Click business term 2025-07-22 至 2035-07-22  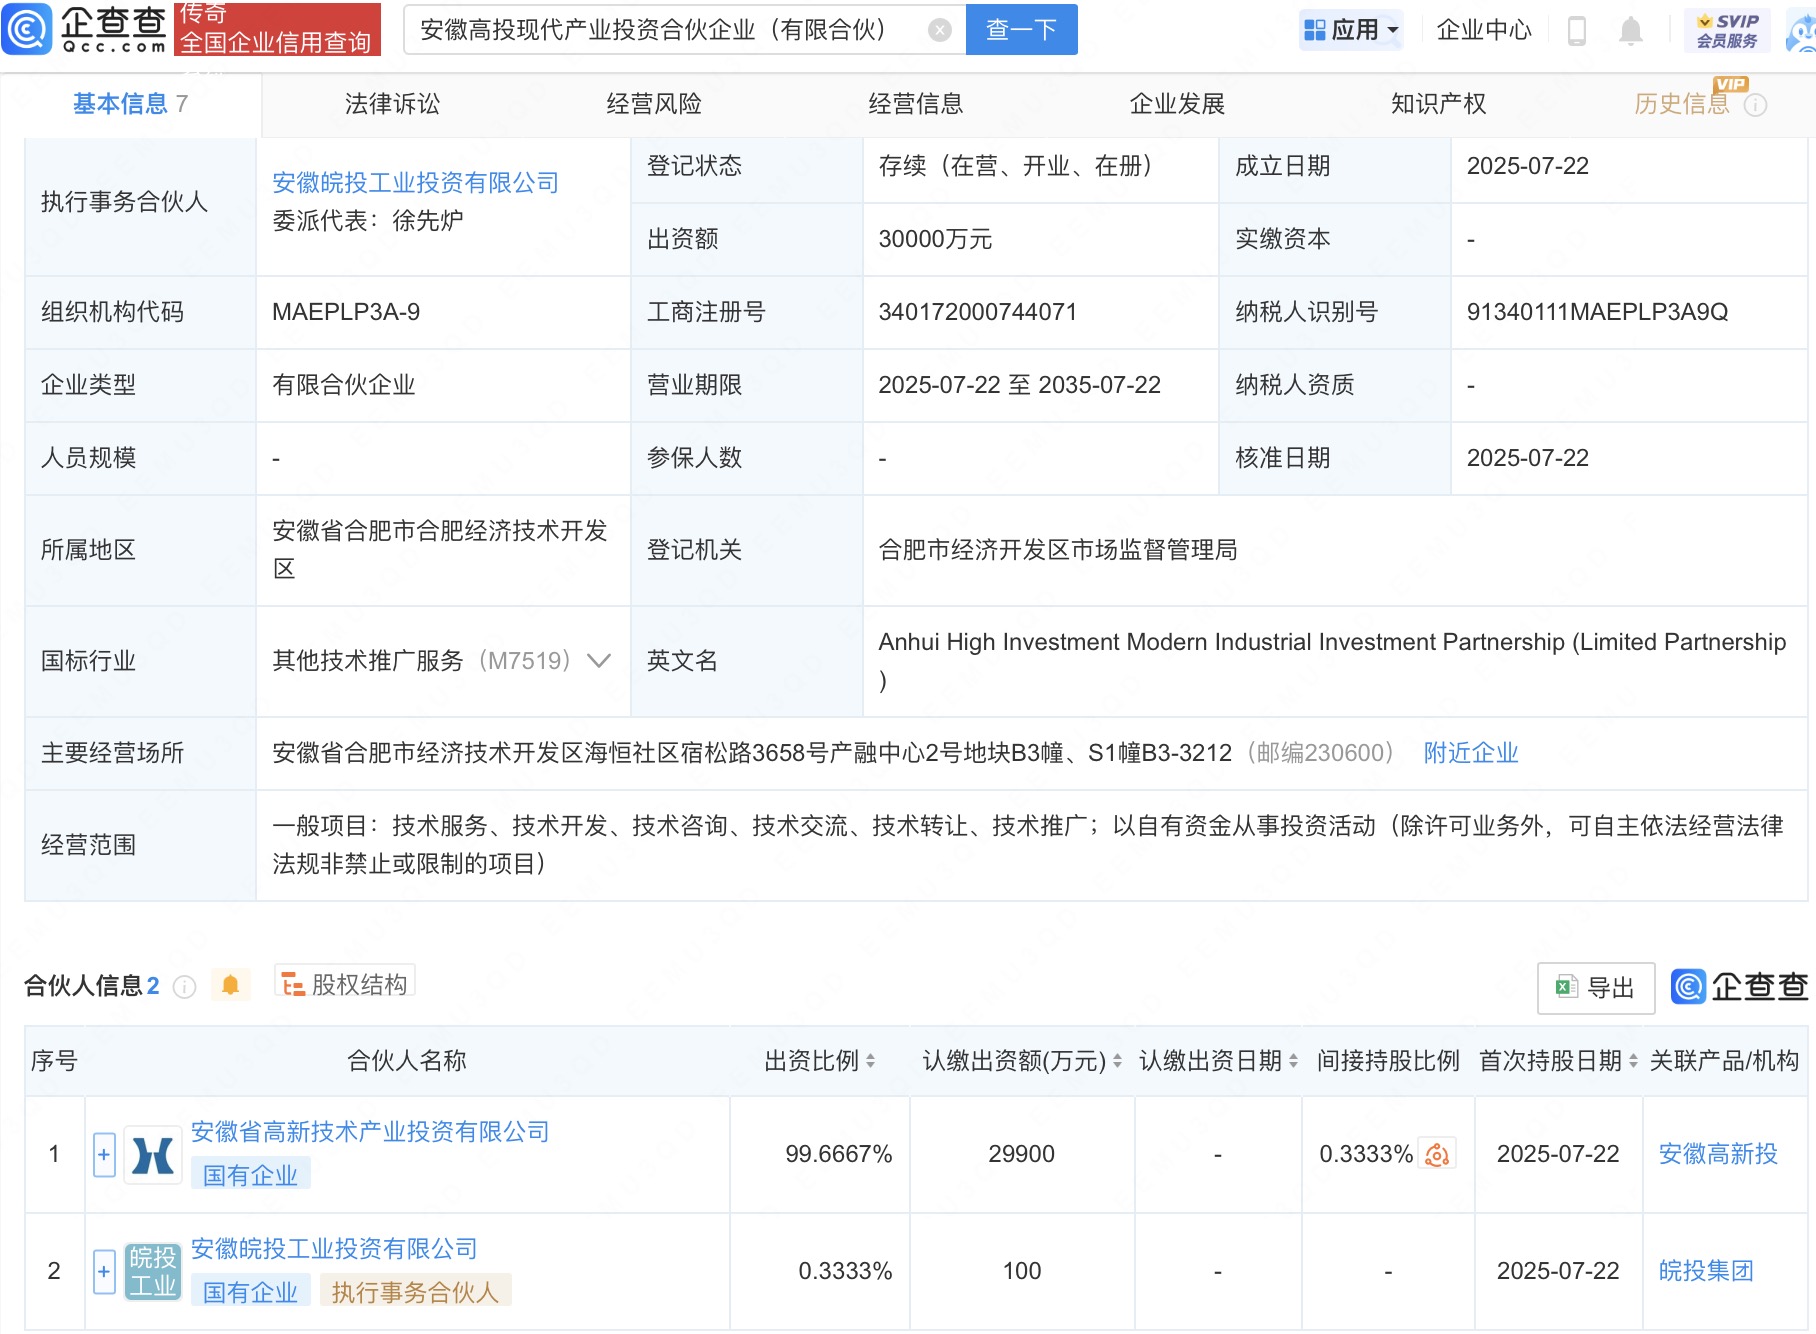[x=1019, y=385]
